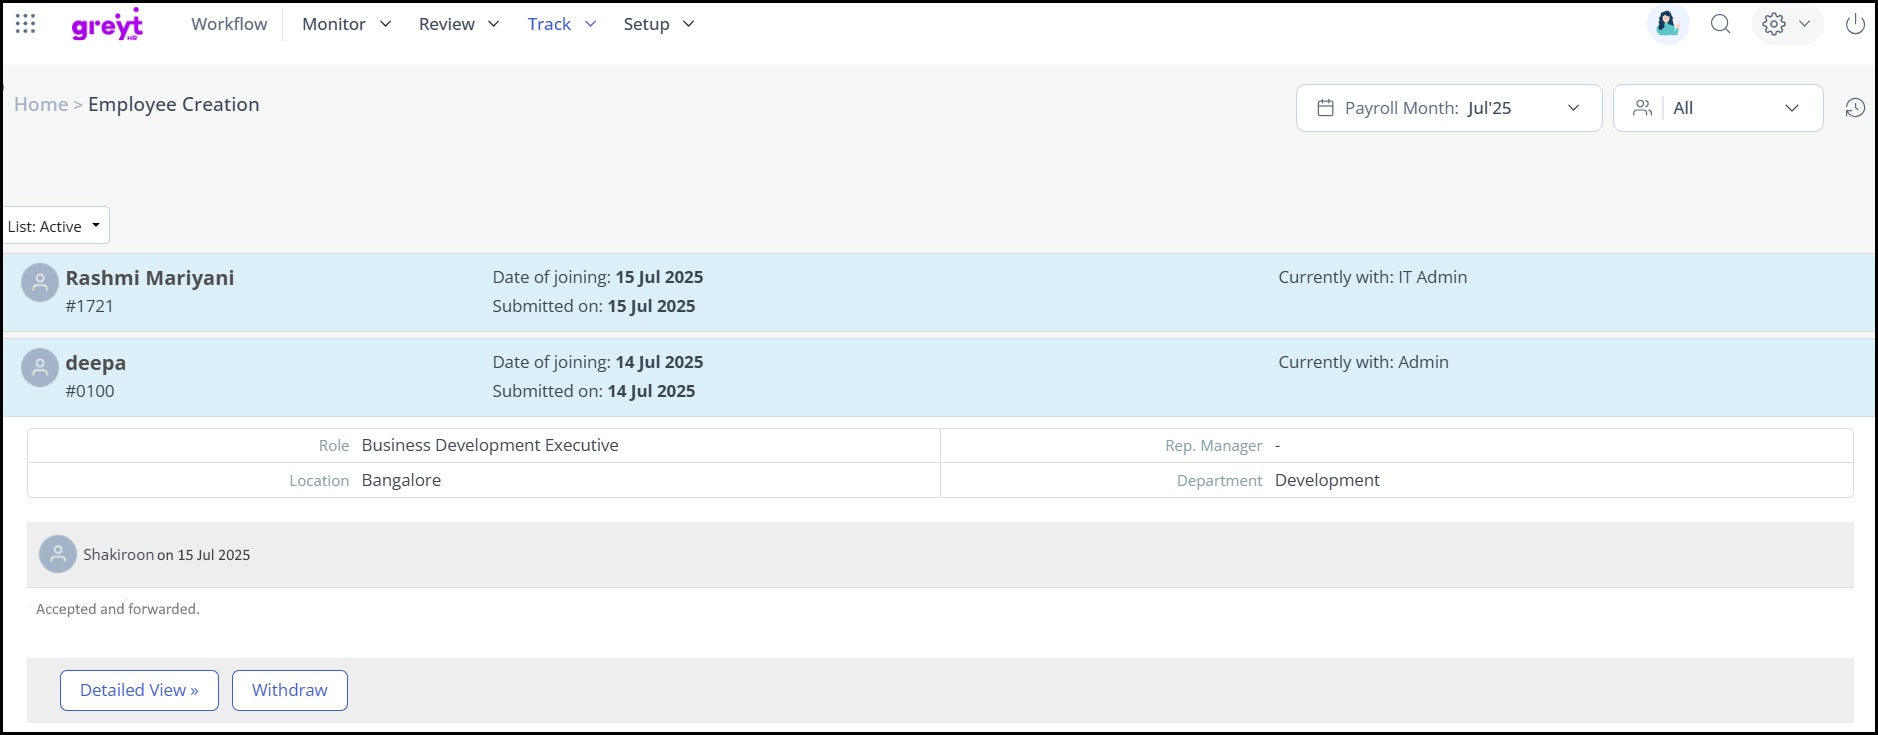
Task: Click deepa's 'Date of joining: 14 Jul 2025'
Action: point(597,362)
